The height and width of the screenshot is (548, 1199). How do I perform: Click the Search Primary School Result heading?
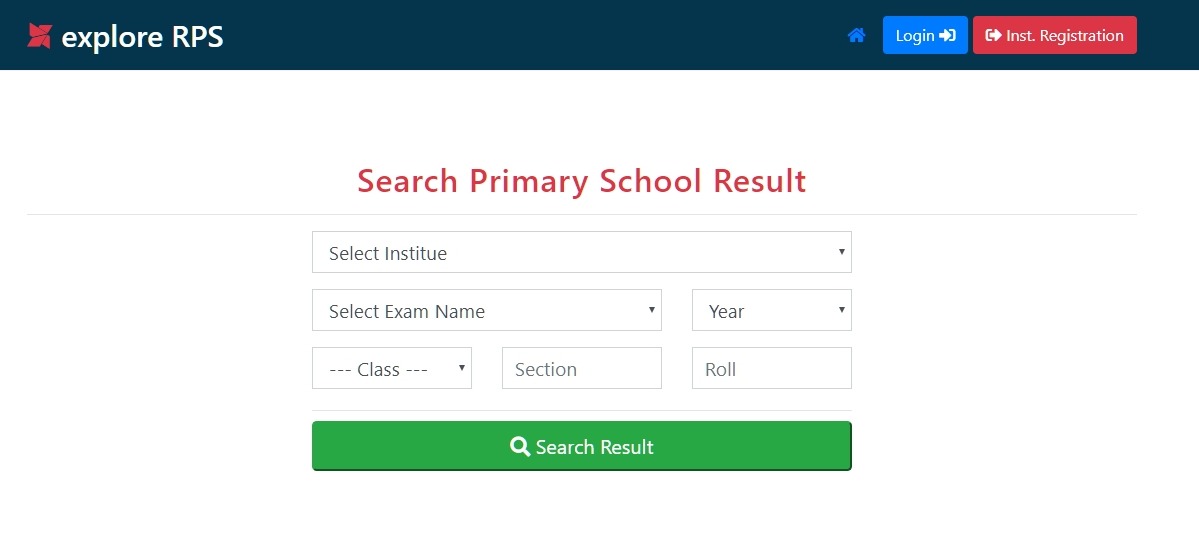pos(581,181)
